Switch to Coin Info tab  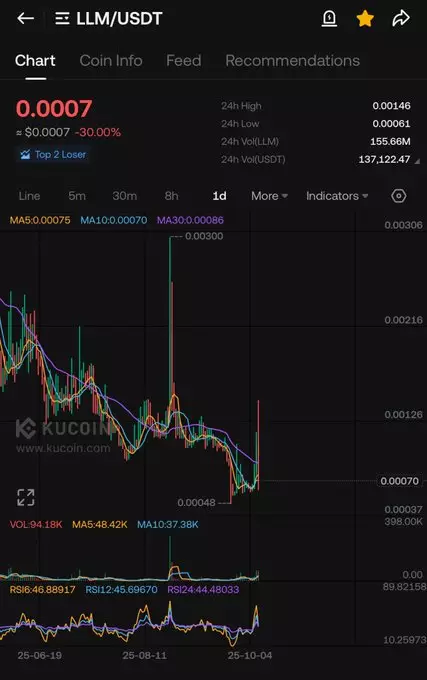pos(111,61)
